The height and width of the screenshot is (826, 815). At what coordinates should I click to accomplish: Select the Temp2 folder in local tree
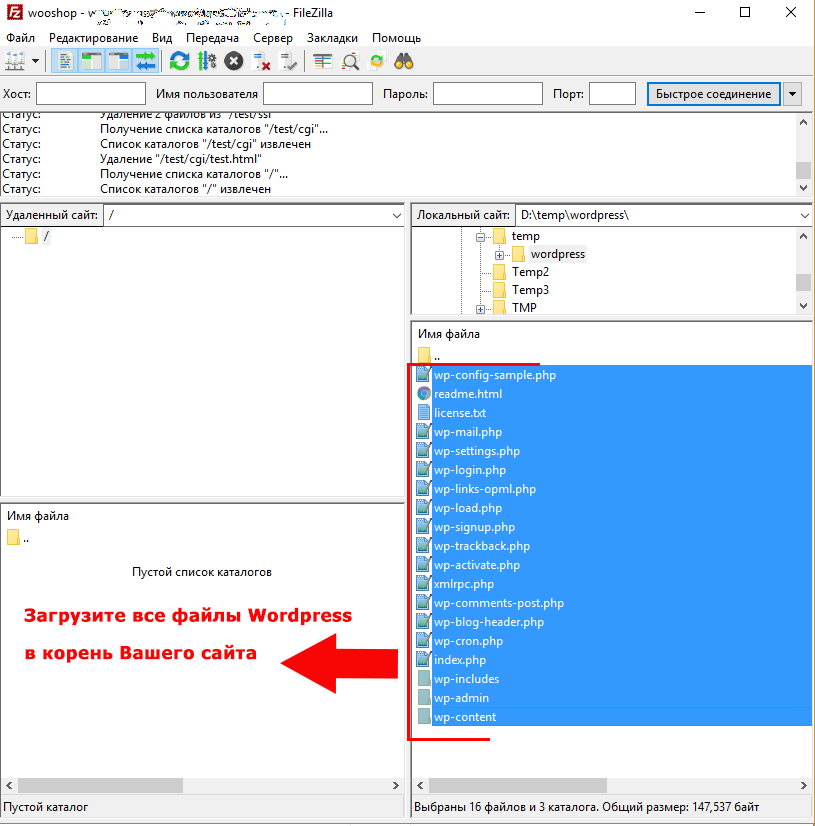point(530,272)
